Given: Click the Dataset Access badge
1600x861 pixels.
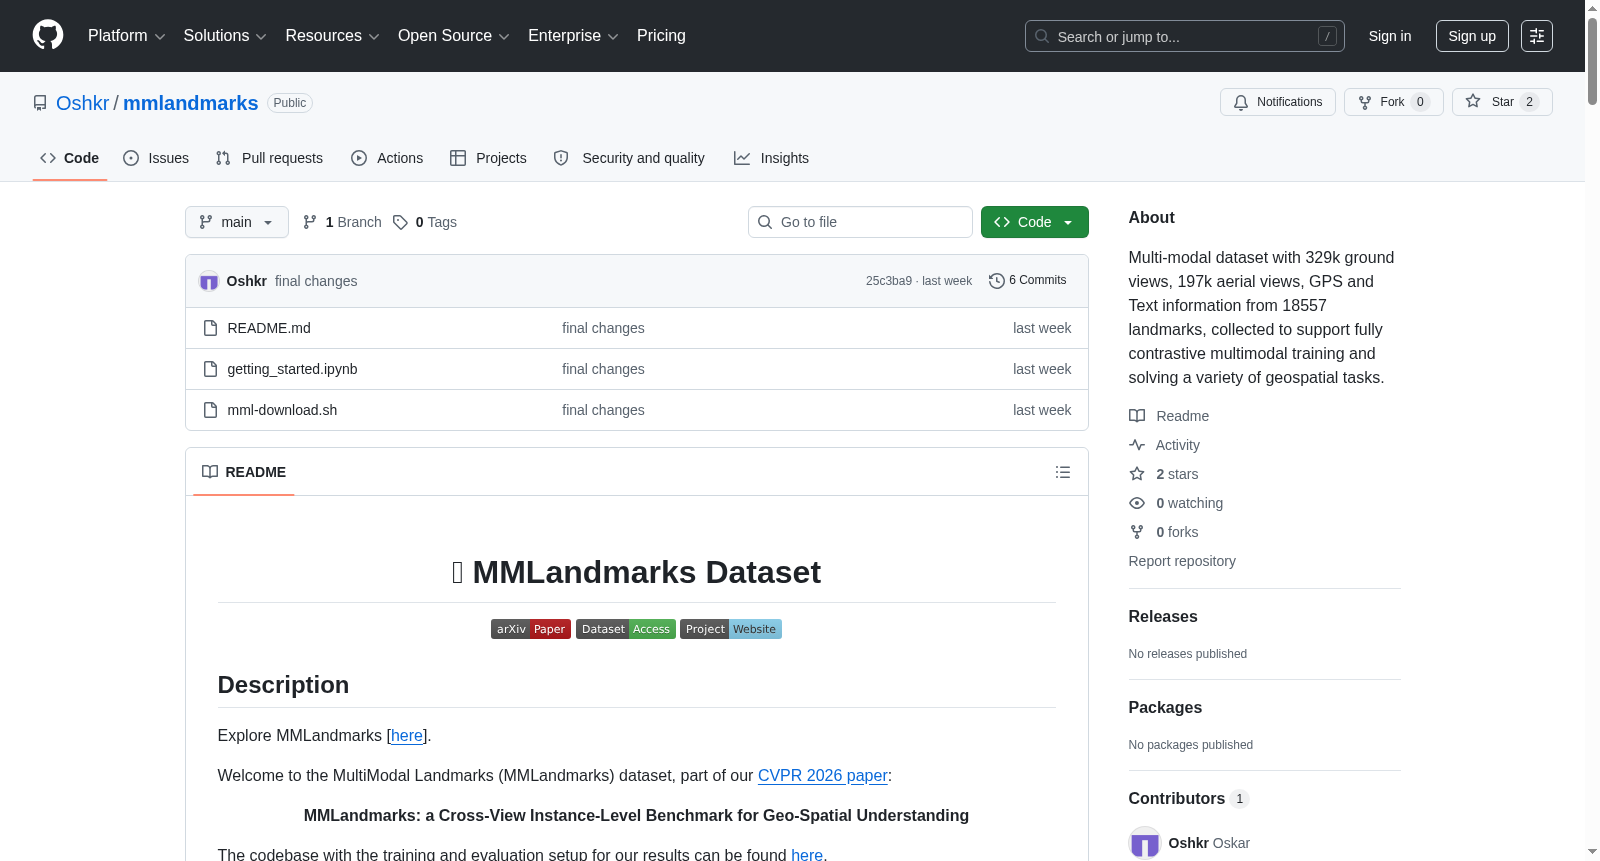Looking at the screenshot, I should click(626, 629).
